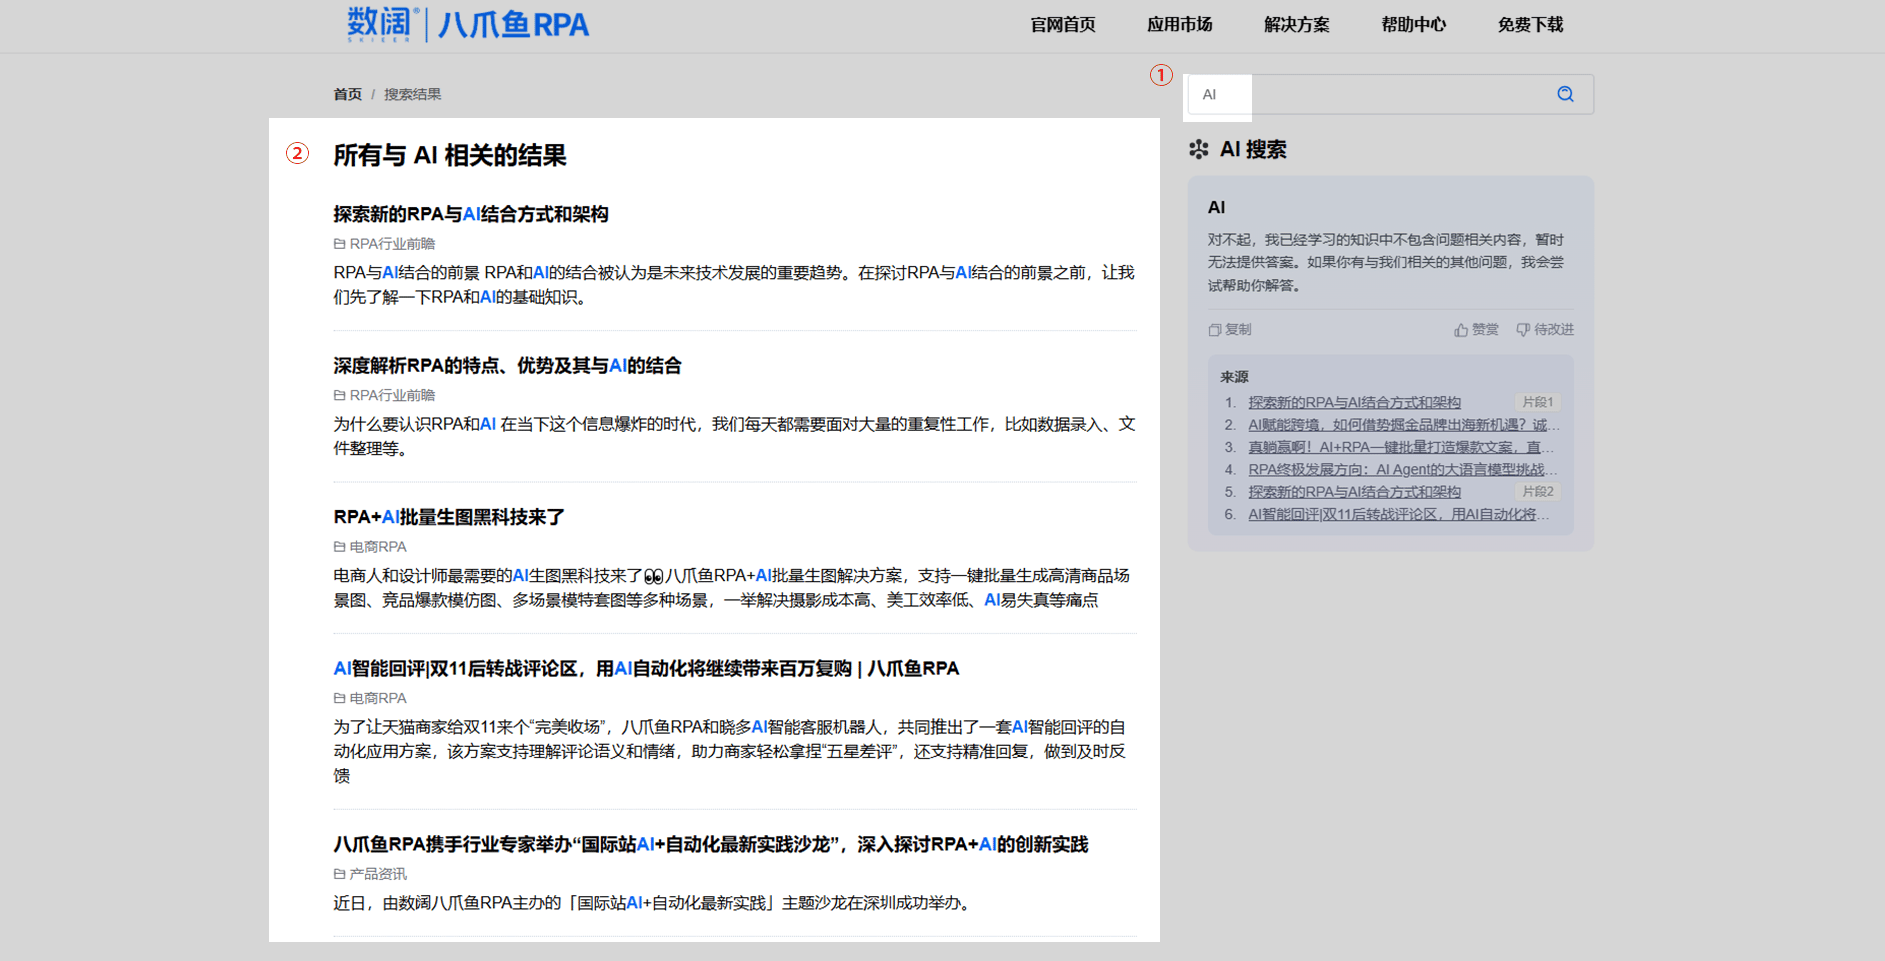Open result 八爪鱼RPA携手行业专家举办 sandbox article
Image resolution: width=1885 pixels, height=961 pixels.
click(710, 845)
